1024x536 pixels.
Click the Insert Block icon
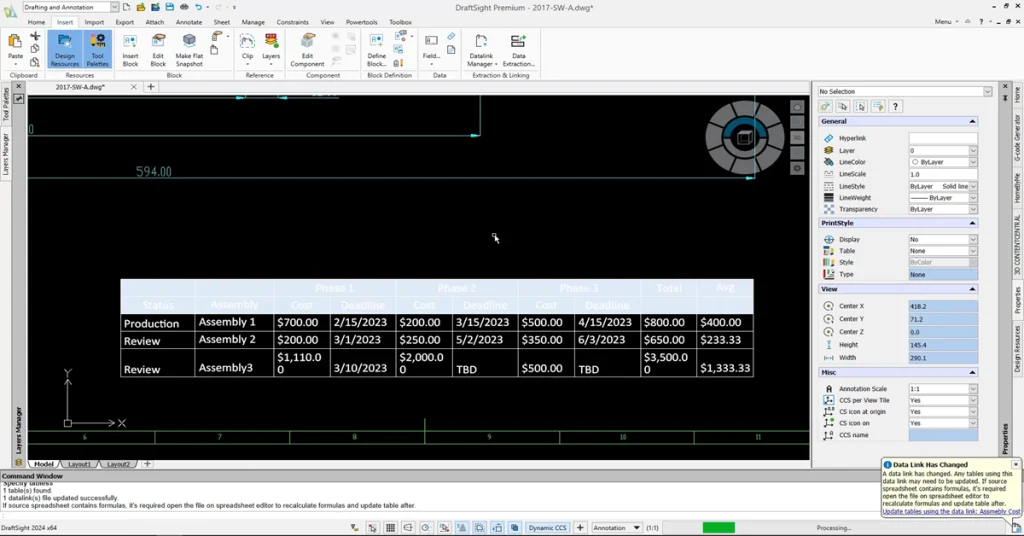tap(130, 48)
